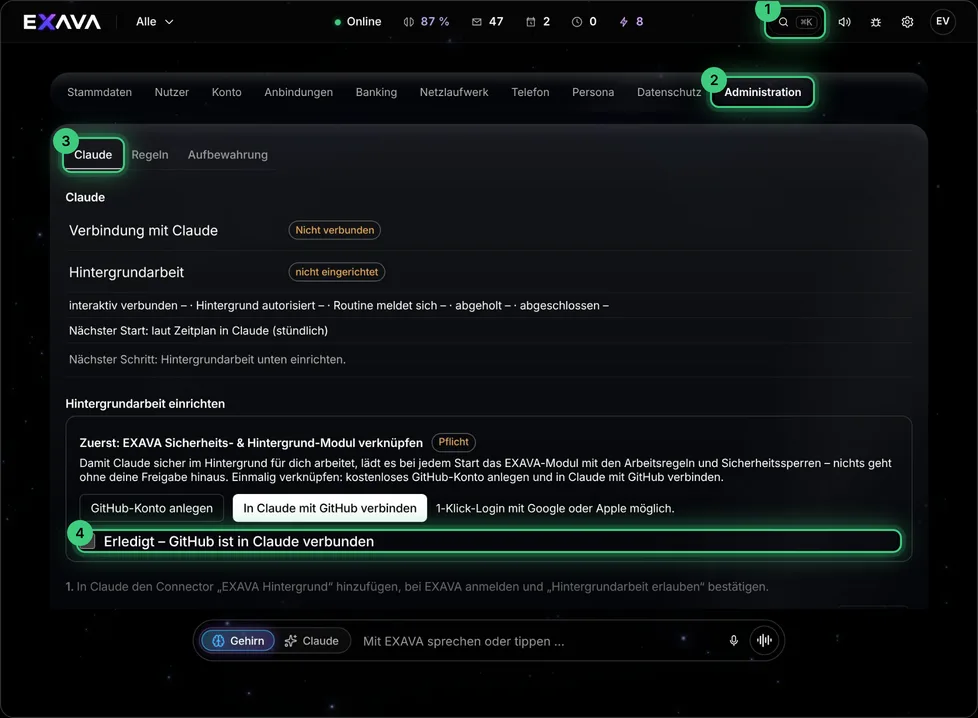Screen dimensions: 978x718
Task: Switch to the Persona tab
Action: (x=593, y=92)
